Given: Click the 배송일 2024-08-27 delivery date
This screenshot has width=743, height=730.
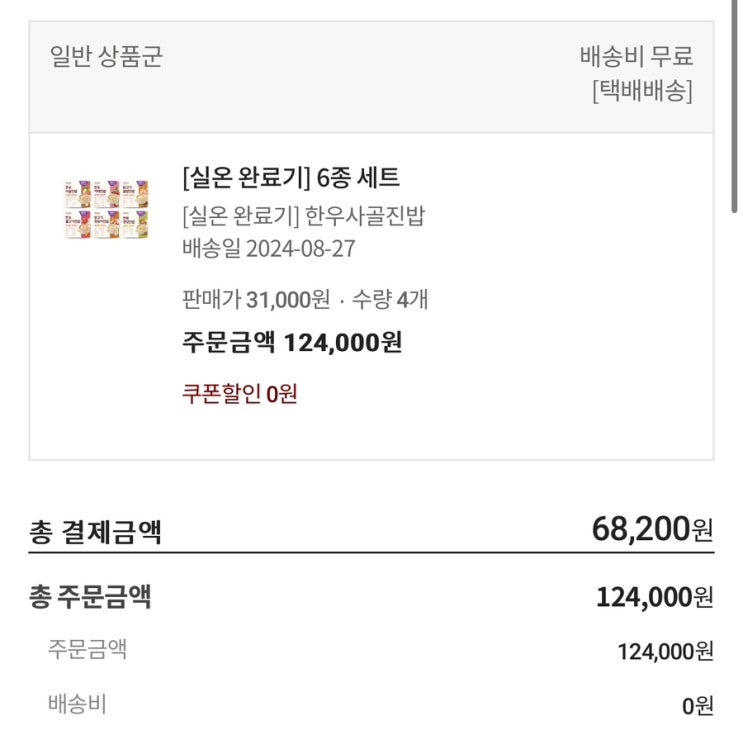Looking at the screenshot, I should pyautogui.click(x=269, y=248).
